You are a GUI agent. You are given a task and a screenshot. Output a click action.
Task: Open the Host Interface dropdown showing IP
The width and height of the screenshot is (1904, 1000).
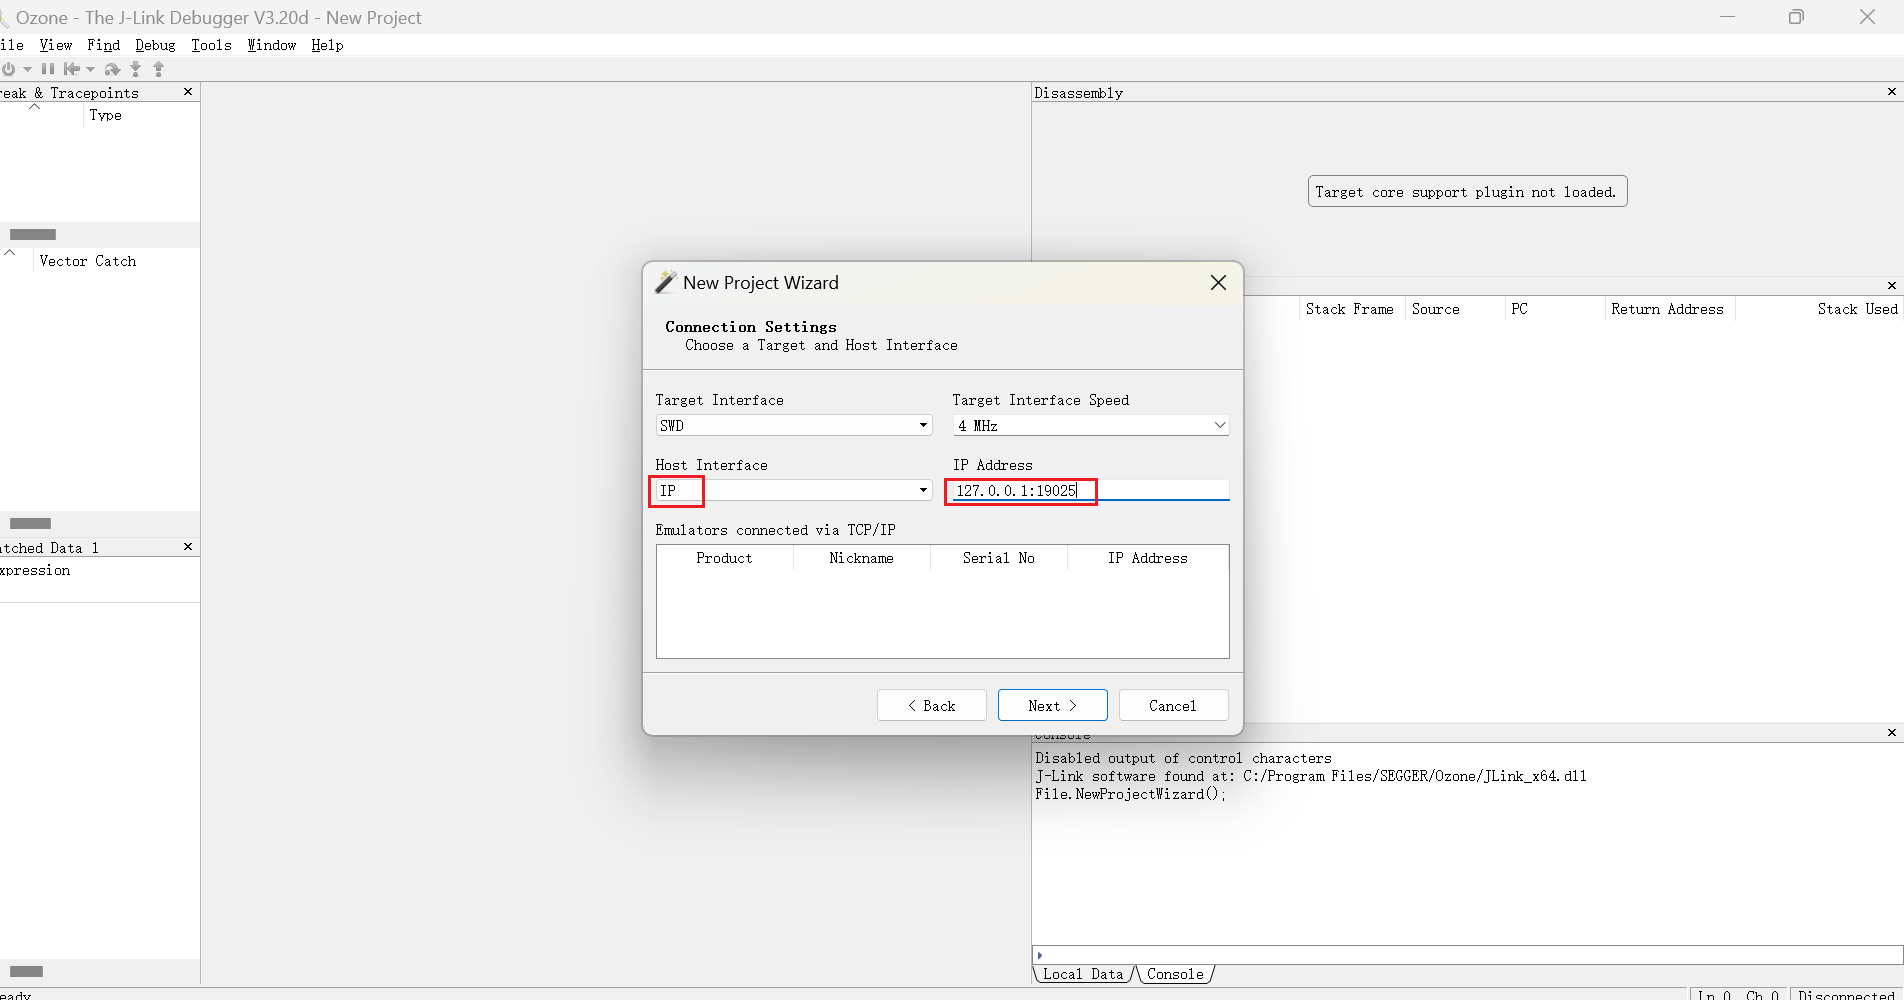[793, 491]
